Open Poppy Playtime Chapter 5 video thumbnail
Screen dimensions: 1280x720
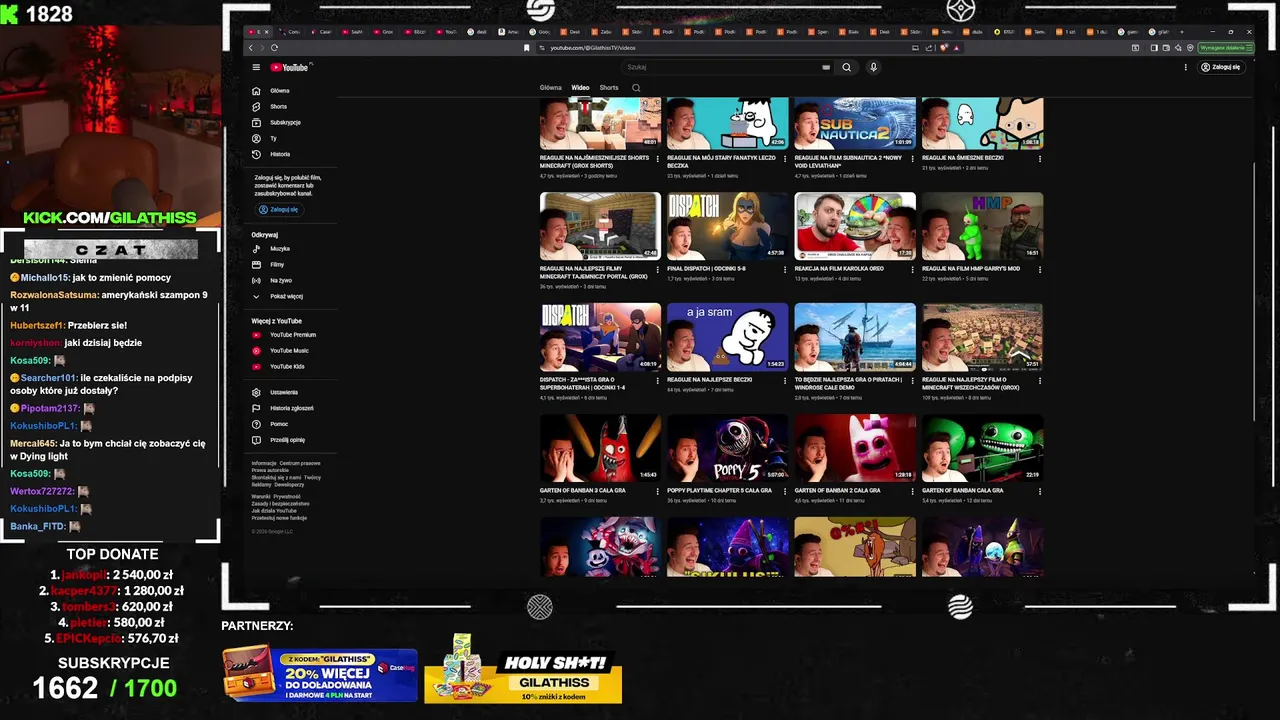(x=728, y=448)
